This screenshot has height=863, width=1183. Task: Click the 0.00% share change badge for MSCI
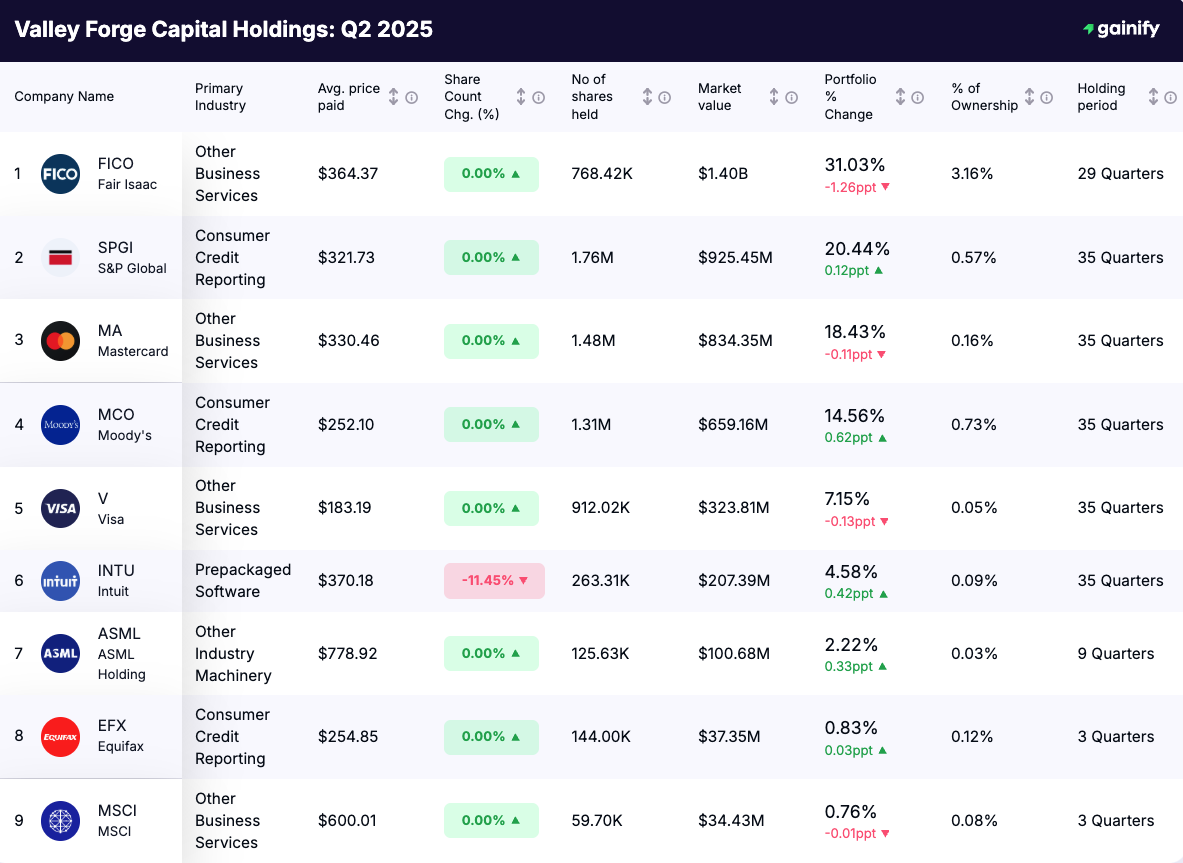(491, 821)
